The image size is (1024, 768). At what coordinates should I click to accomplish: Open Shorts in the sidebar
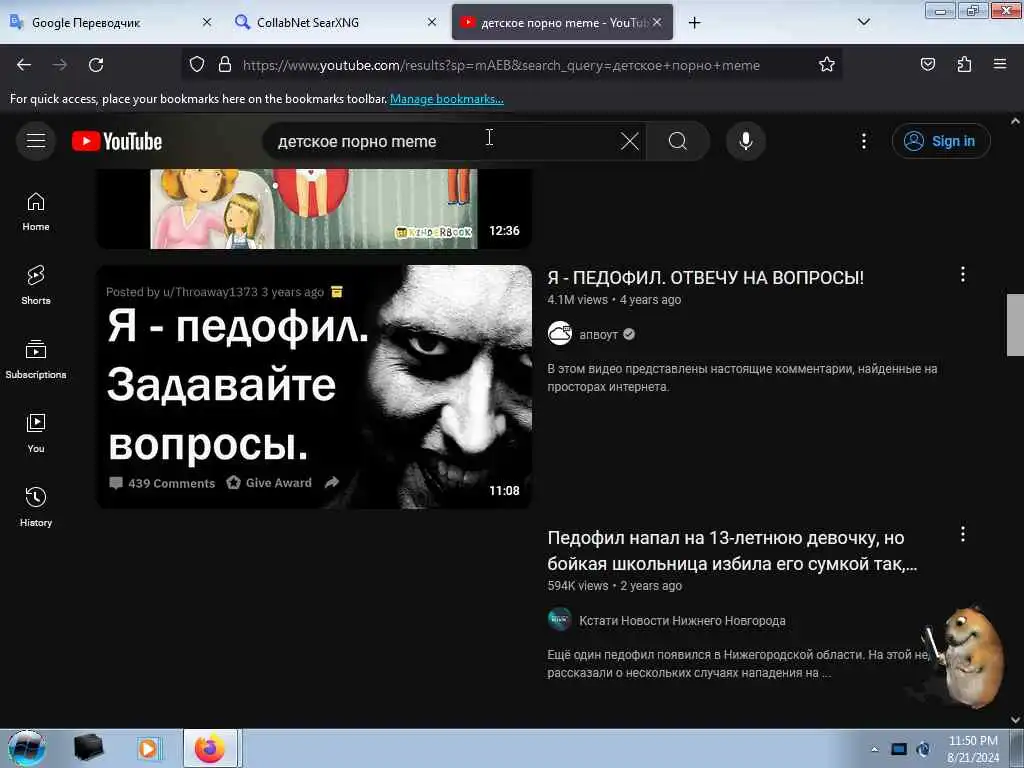tap(36, 285)
